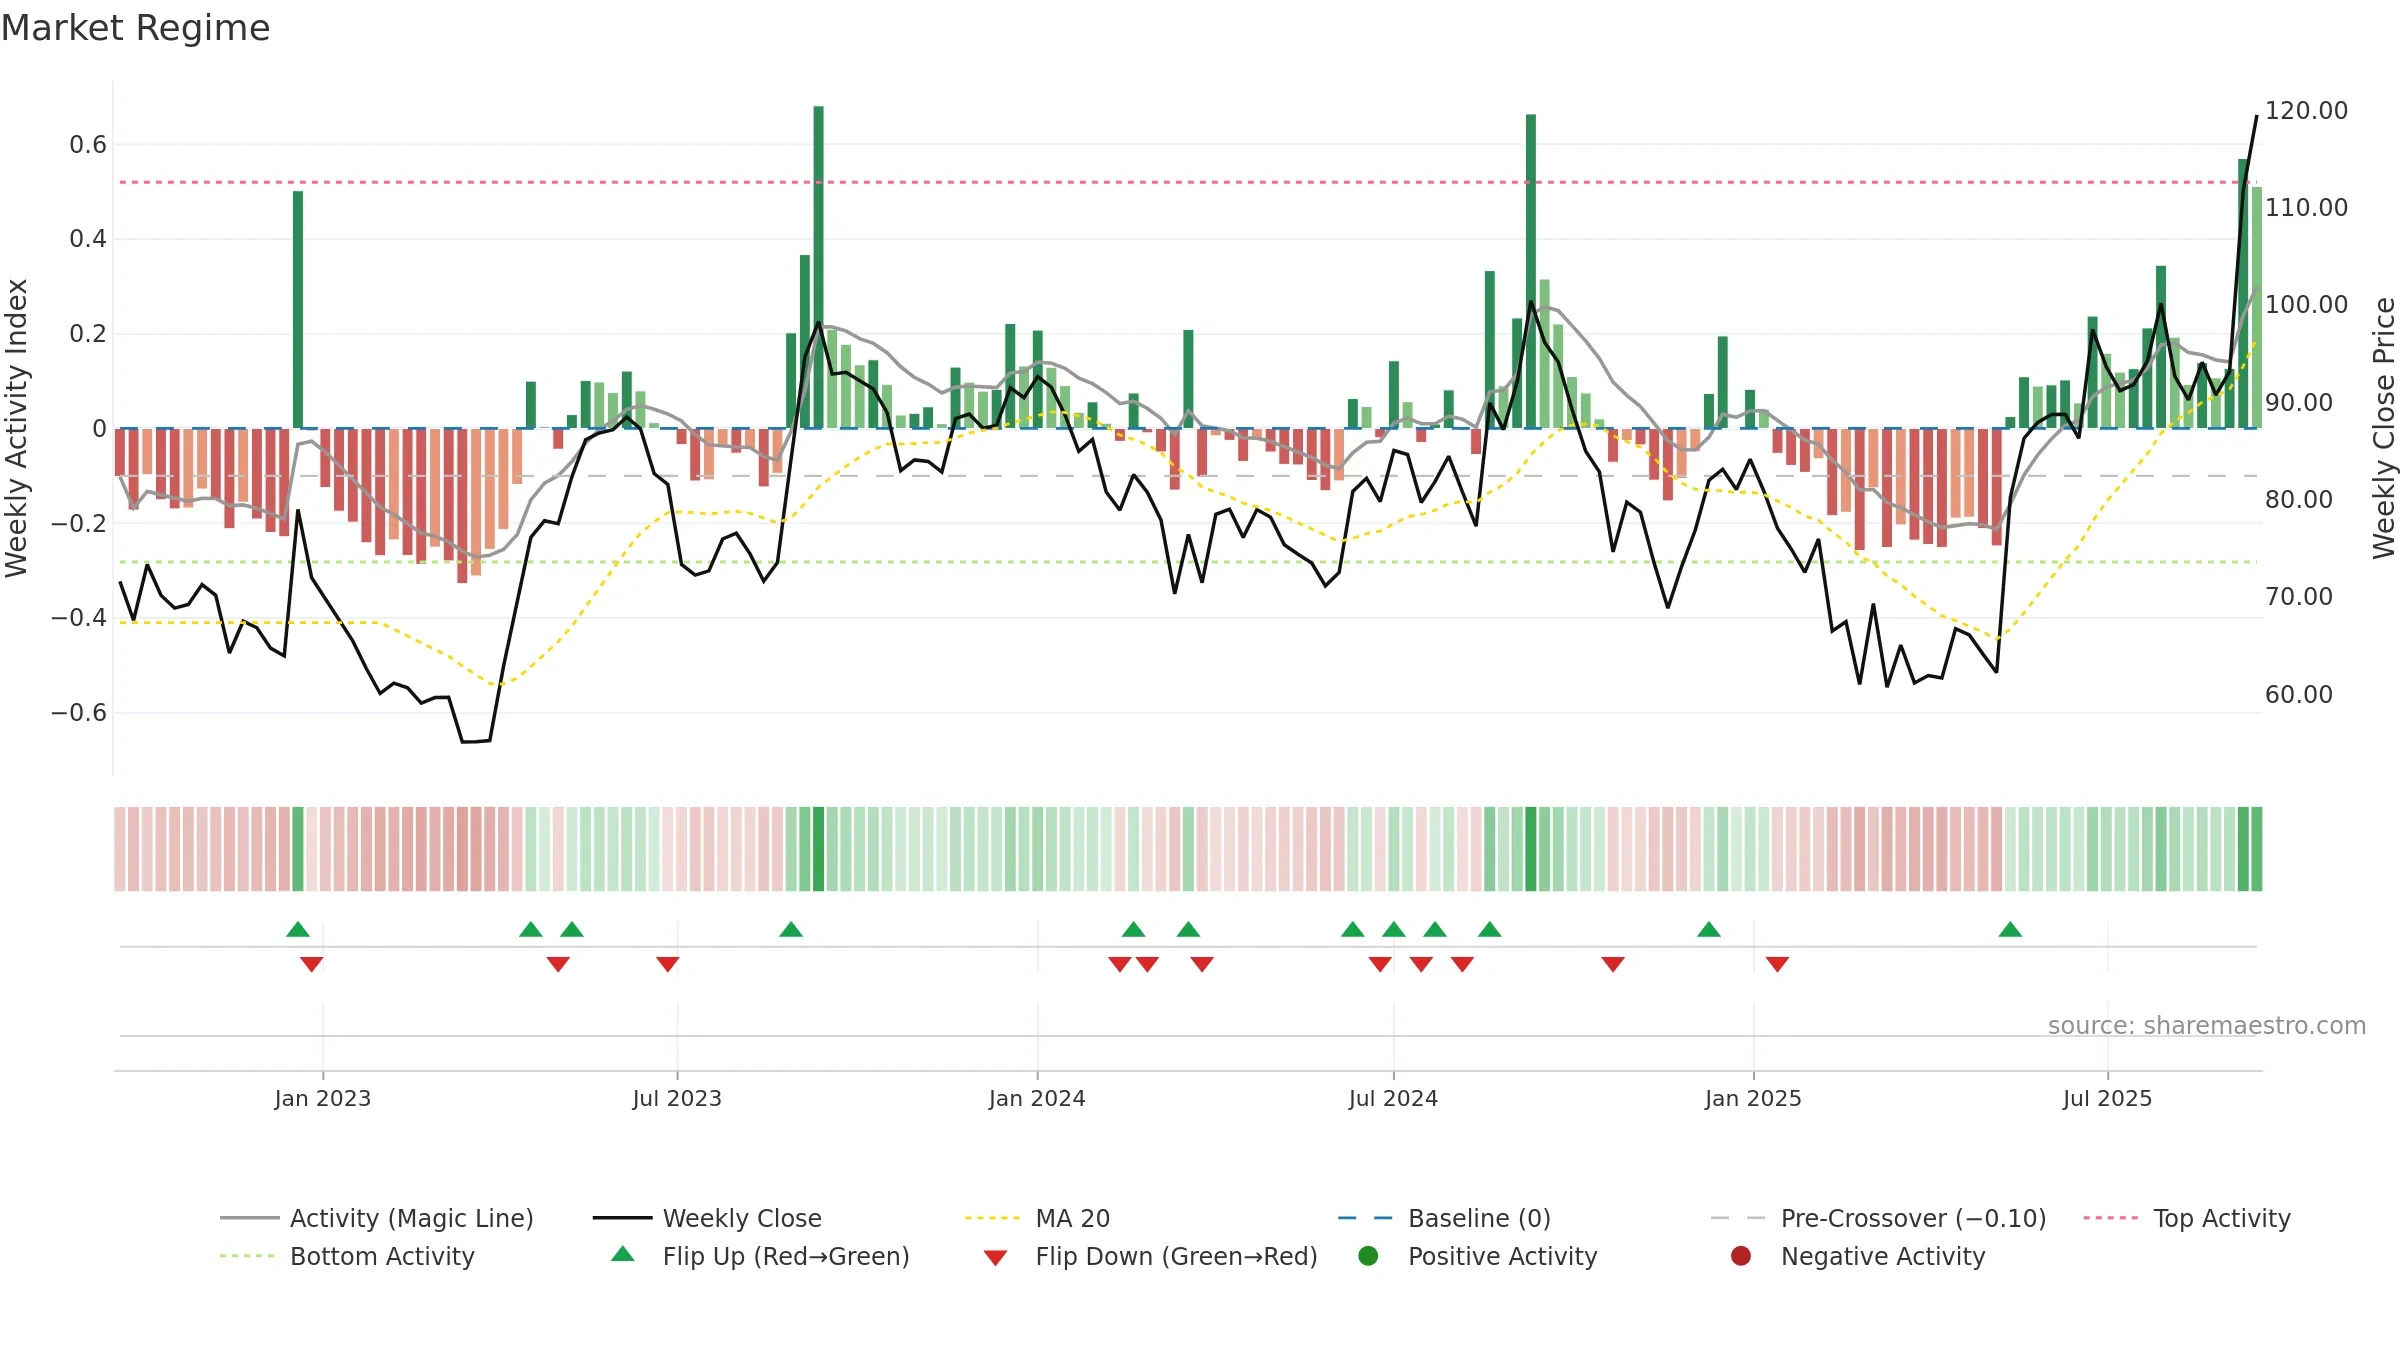Viewport: 2400px width, 1350px height.
Task: Toggle the Weekly Close legend entry
Action: tap(707, 1218)
